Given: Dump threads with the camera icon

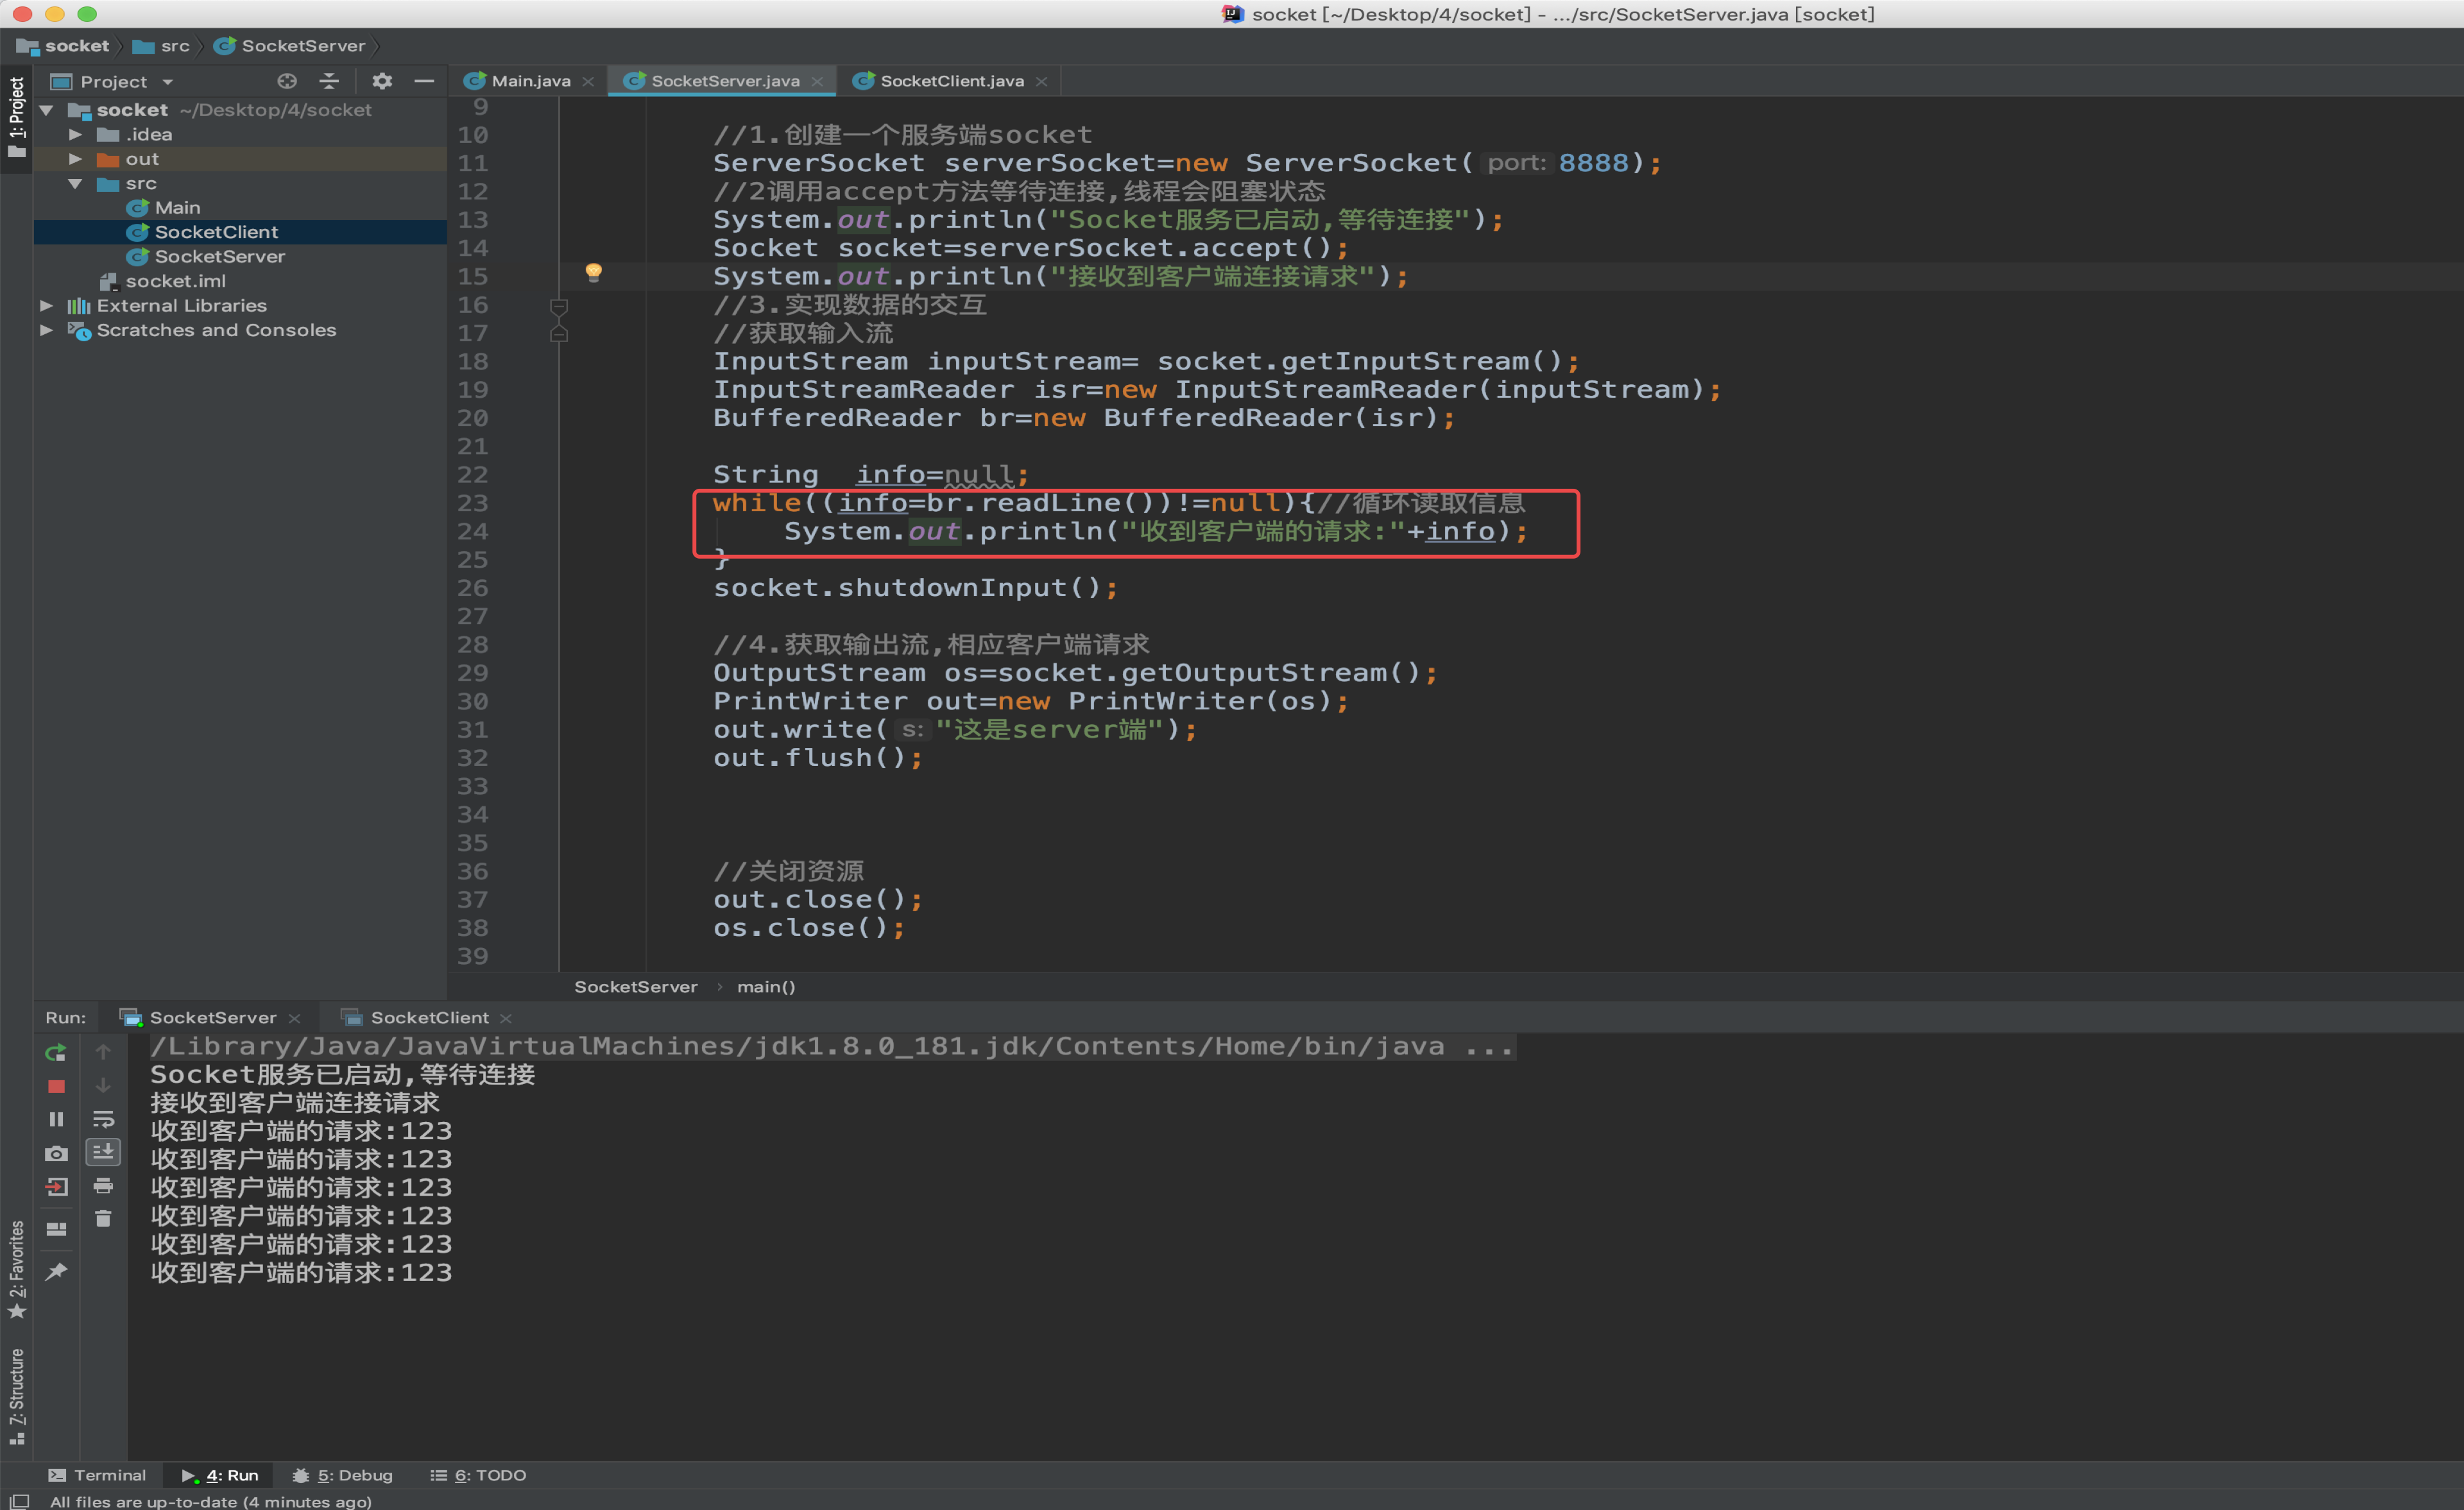Looking at the screenshot, I should tap(56, 1153).
